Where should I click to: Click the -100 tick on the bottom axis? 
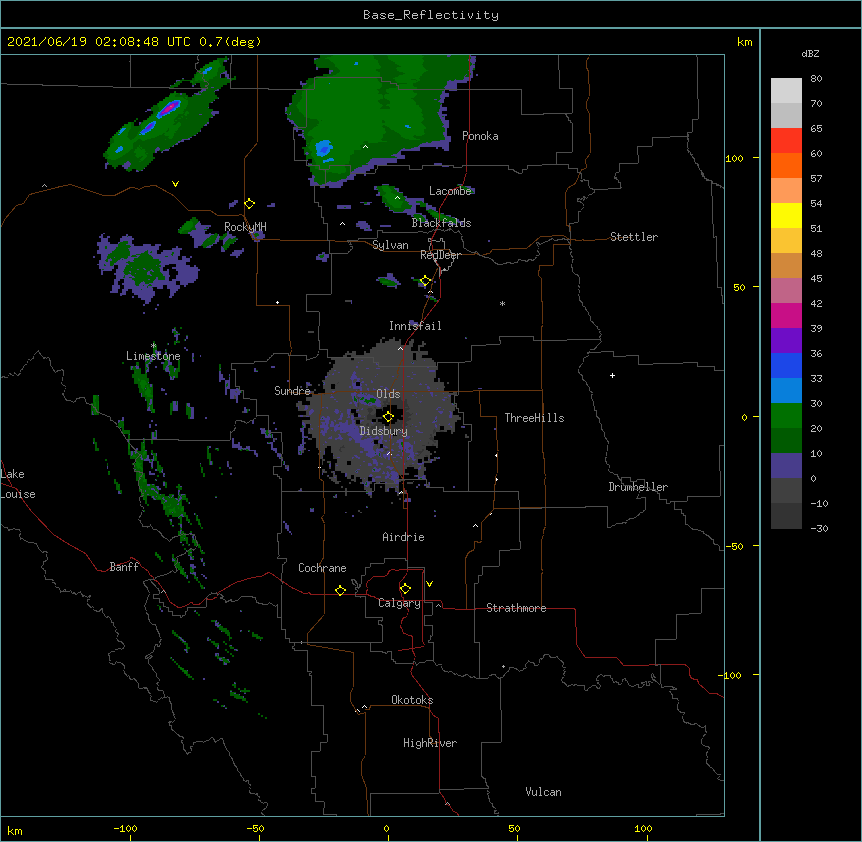pos(125,828)
